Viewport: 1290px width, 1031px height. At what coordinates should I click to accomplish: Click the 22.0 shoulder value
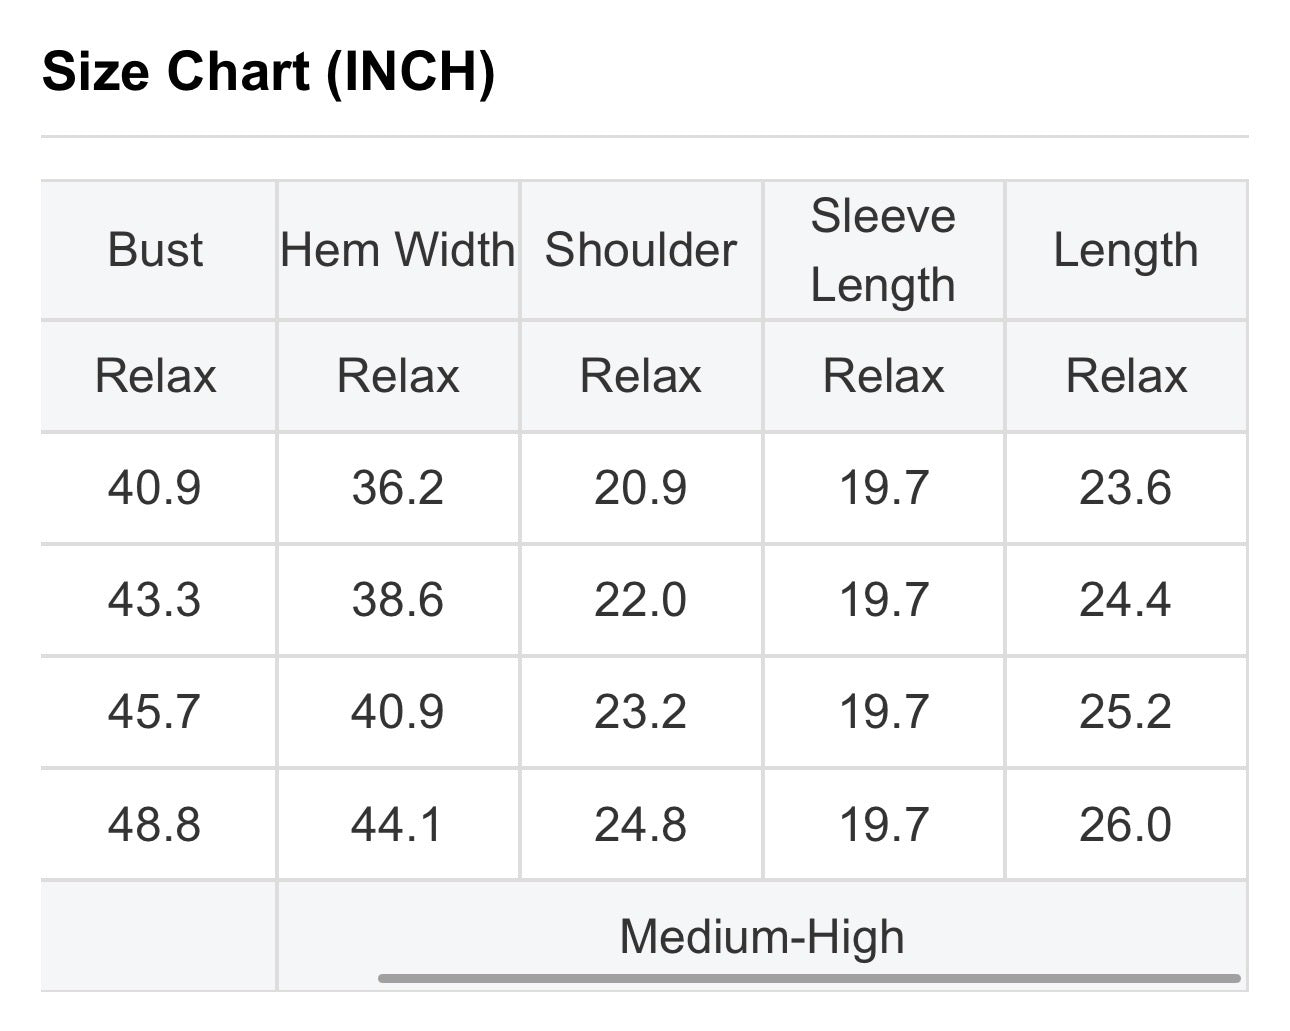641,600
